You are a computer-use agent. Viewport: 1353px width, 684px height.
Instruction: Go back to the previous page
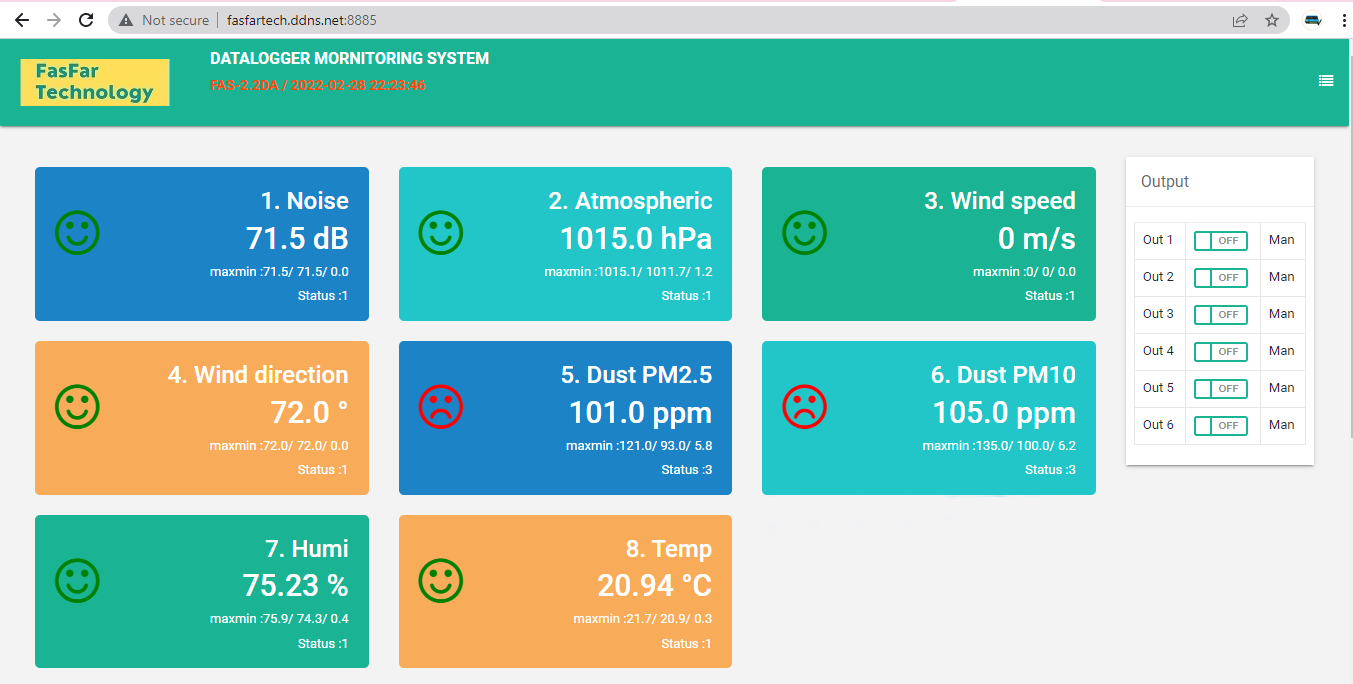pos(22,20)
